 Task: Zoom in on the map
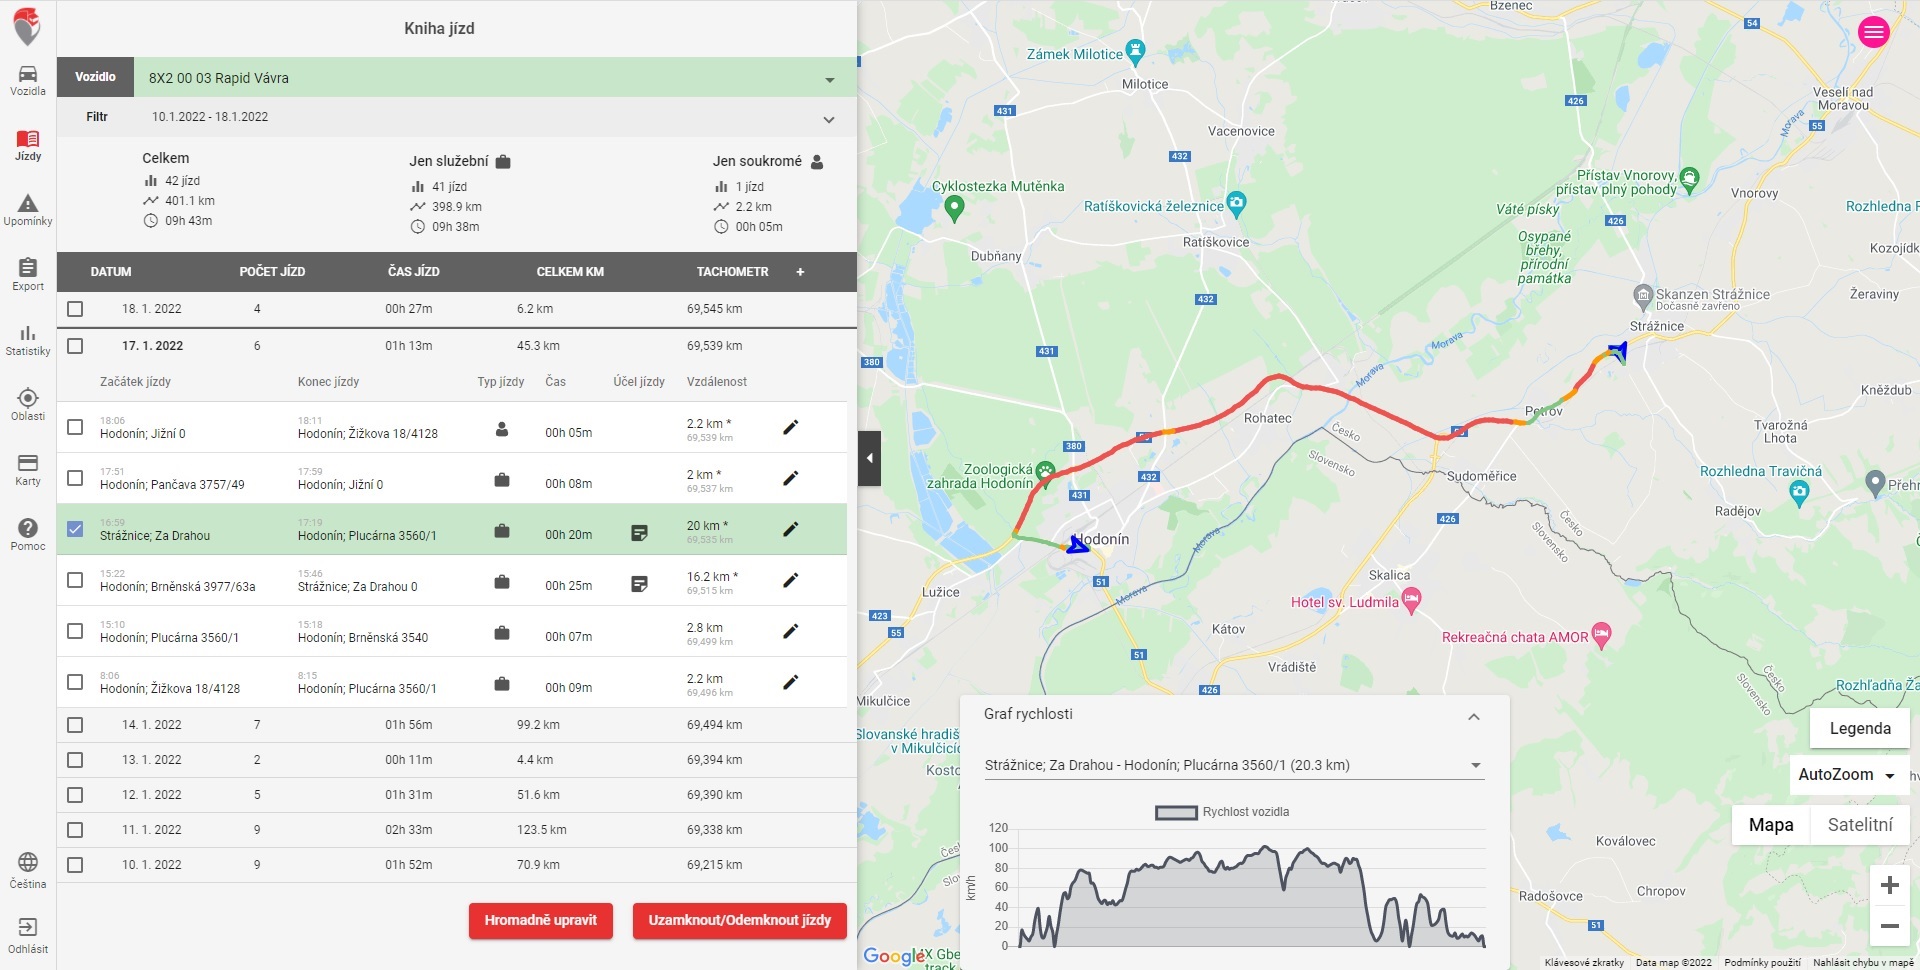1889,885
